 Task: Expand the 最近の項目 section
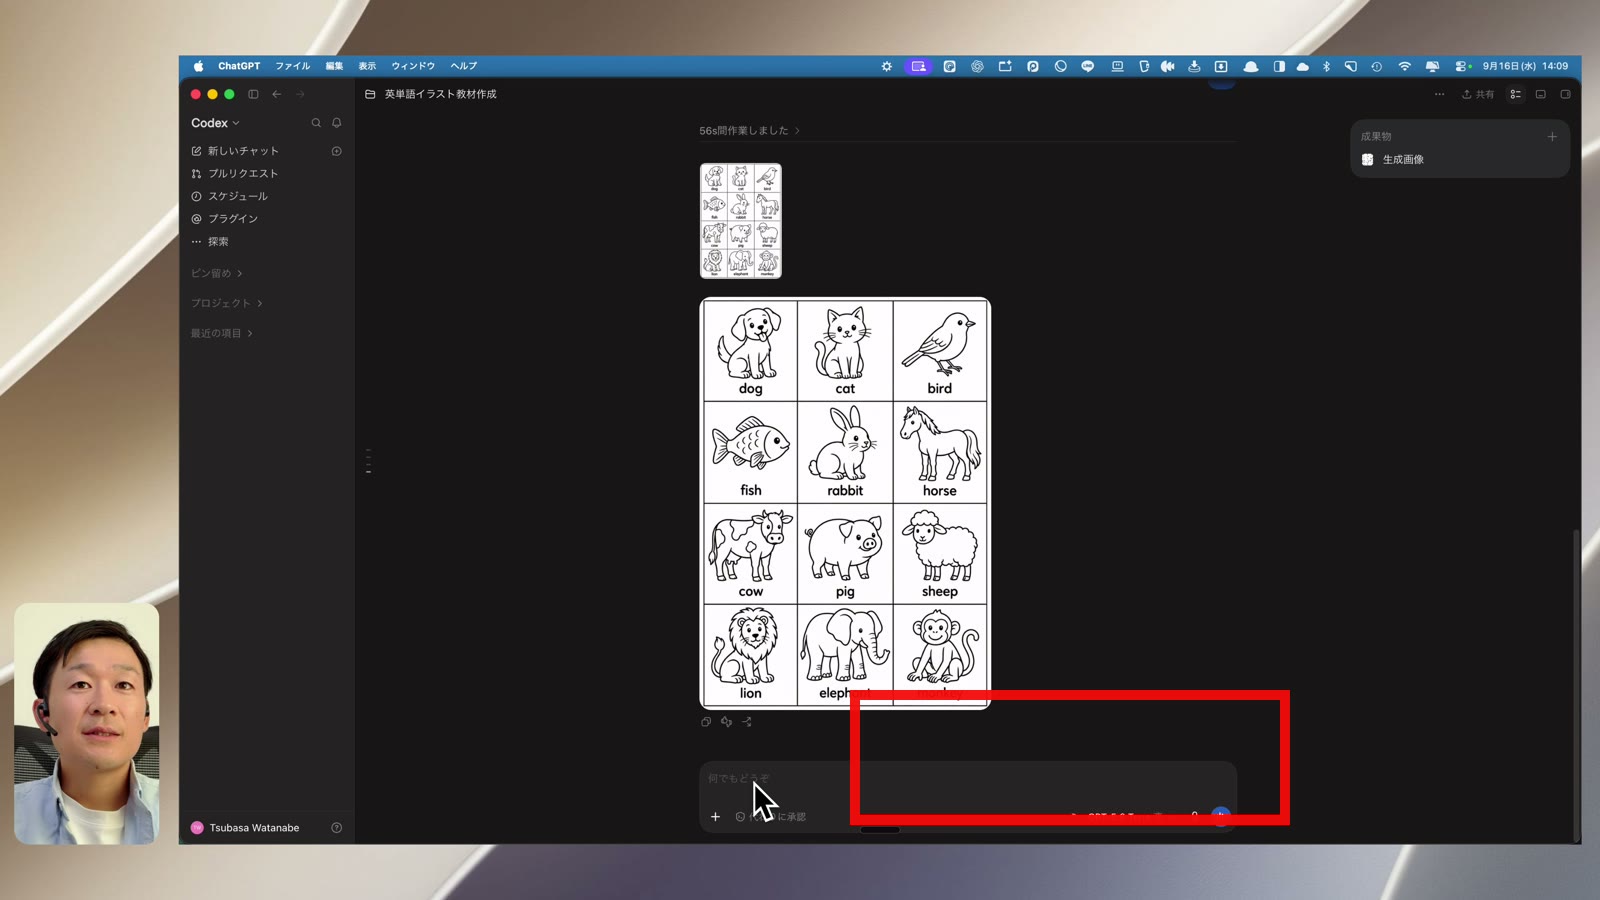click(221, 333)
